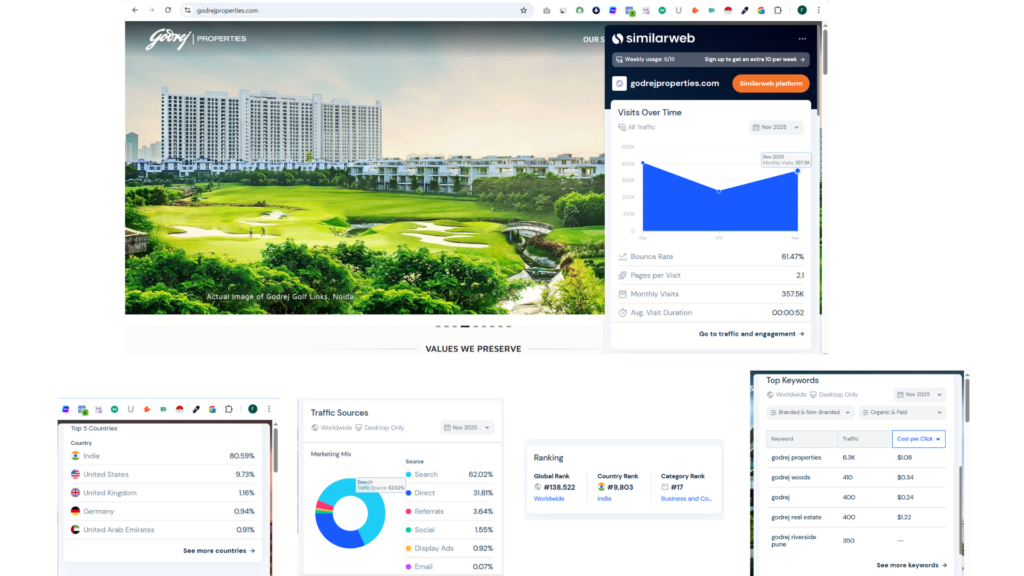
Task: Open the Similarweb extension three-dot menu
Action: [802, 38]
